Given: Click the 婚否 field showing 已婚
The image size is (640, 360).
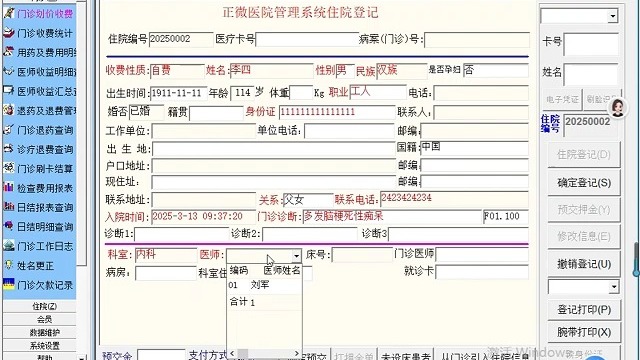Looking at the screenshot, I should [x=146, y=112].
